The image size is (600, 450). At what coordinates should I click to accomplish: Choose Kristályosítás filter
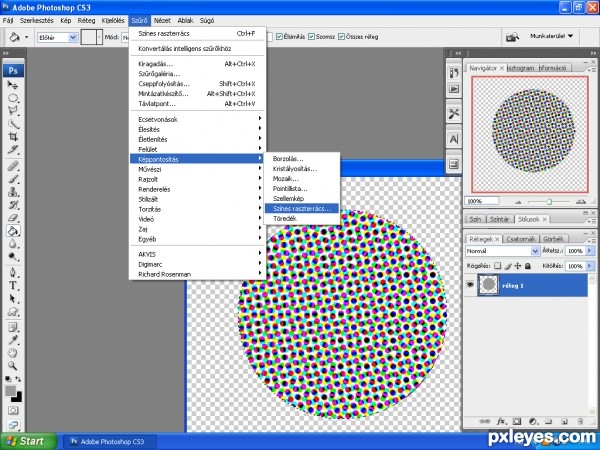click(302, 169)
